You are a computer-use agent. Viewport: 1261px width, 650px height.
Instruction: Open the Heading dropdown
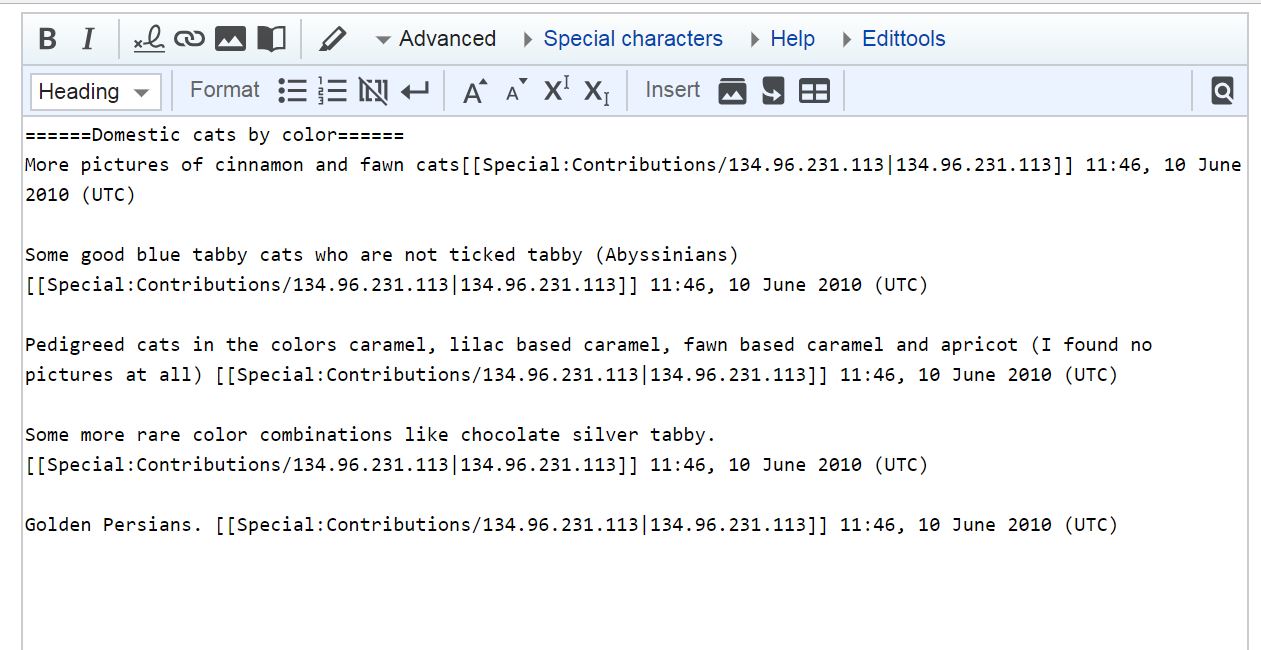(95, 91)
